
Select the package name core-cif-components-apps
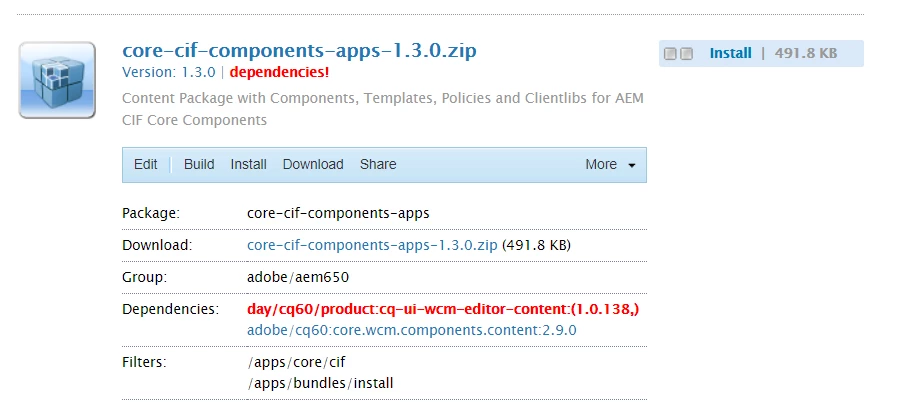[338, 214]
